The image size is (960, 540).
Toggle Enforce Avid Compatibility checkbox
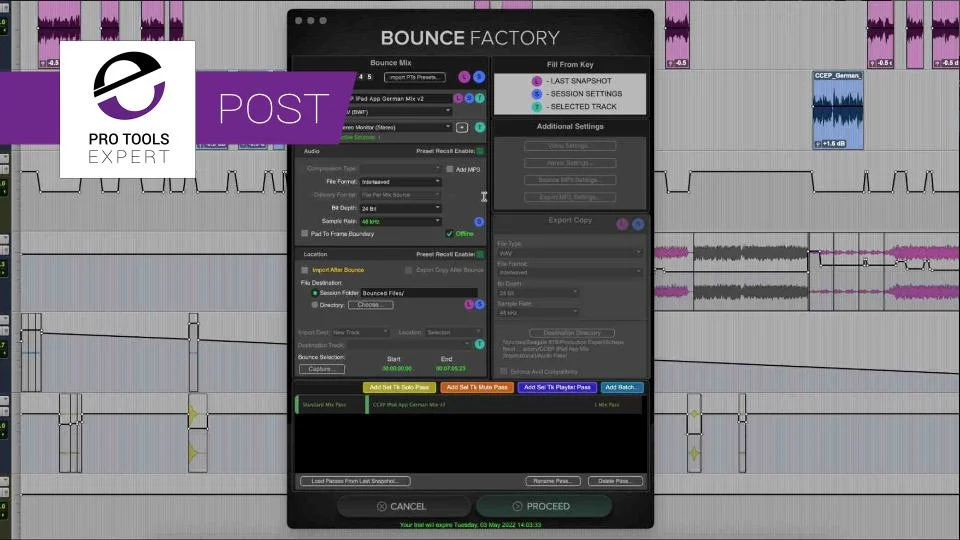(x=503, y=372)
